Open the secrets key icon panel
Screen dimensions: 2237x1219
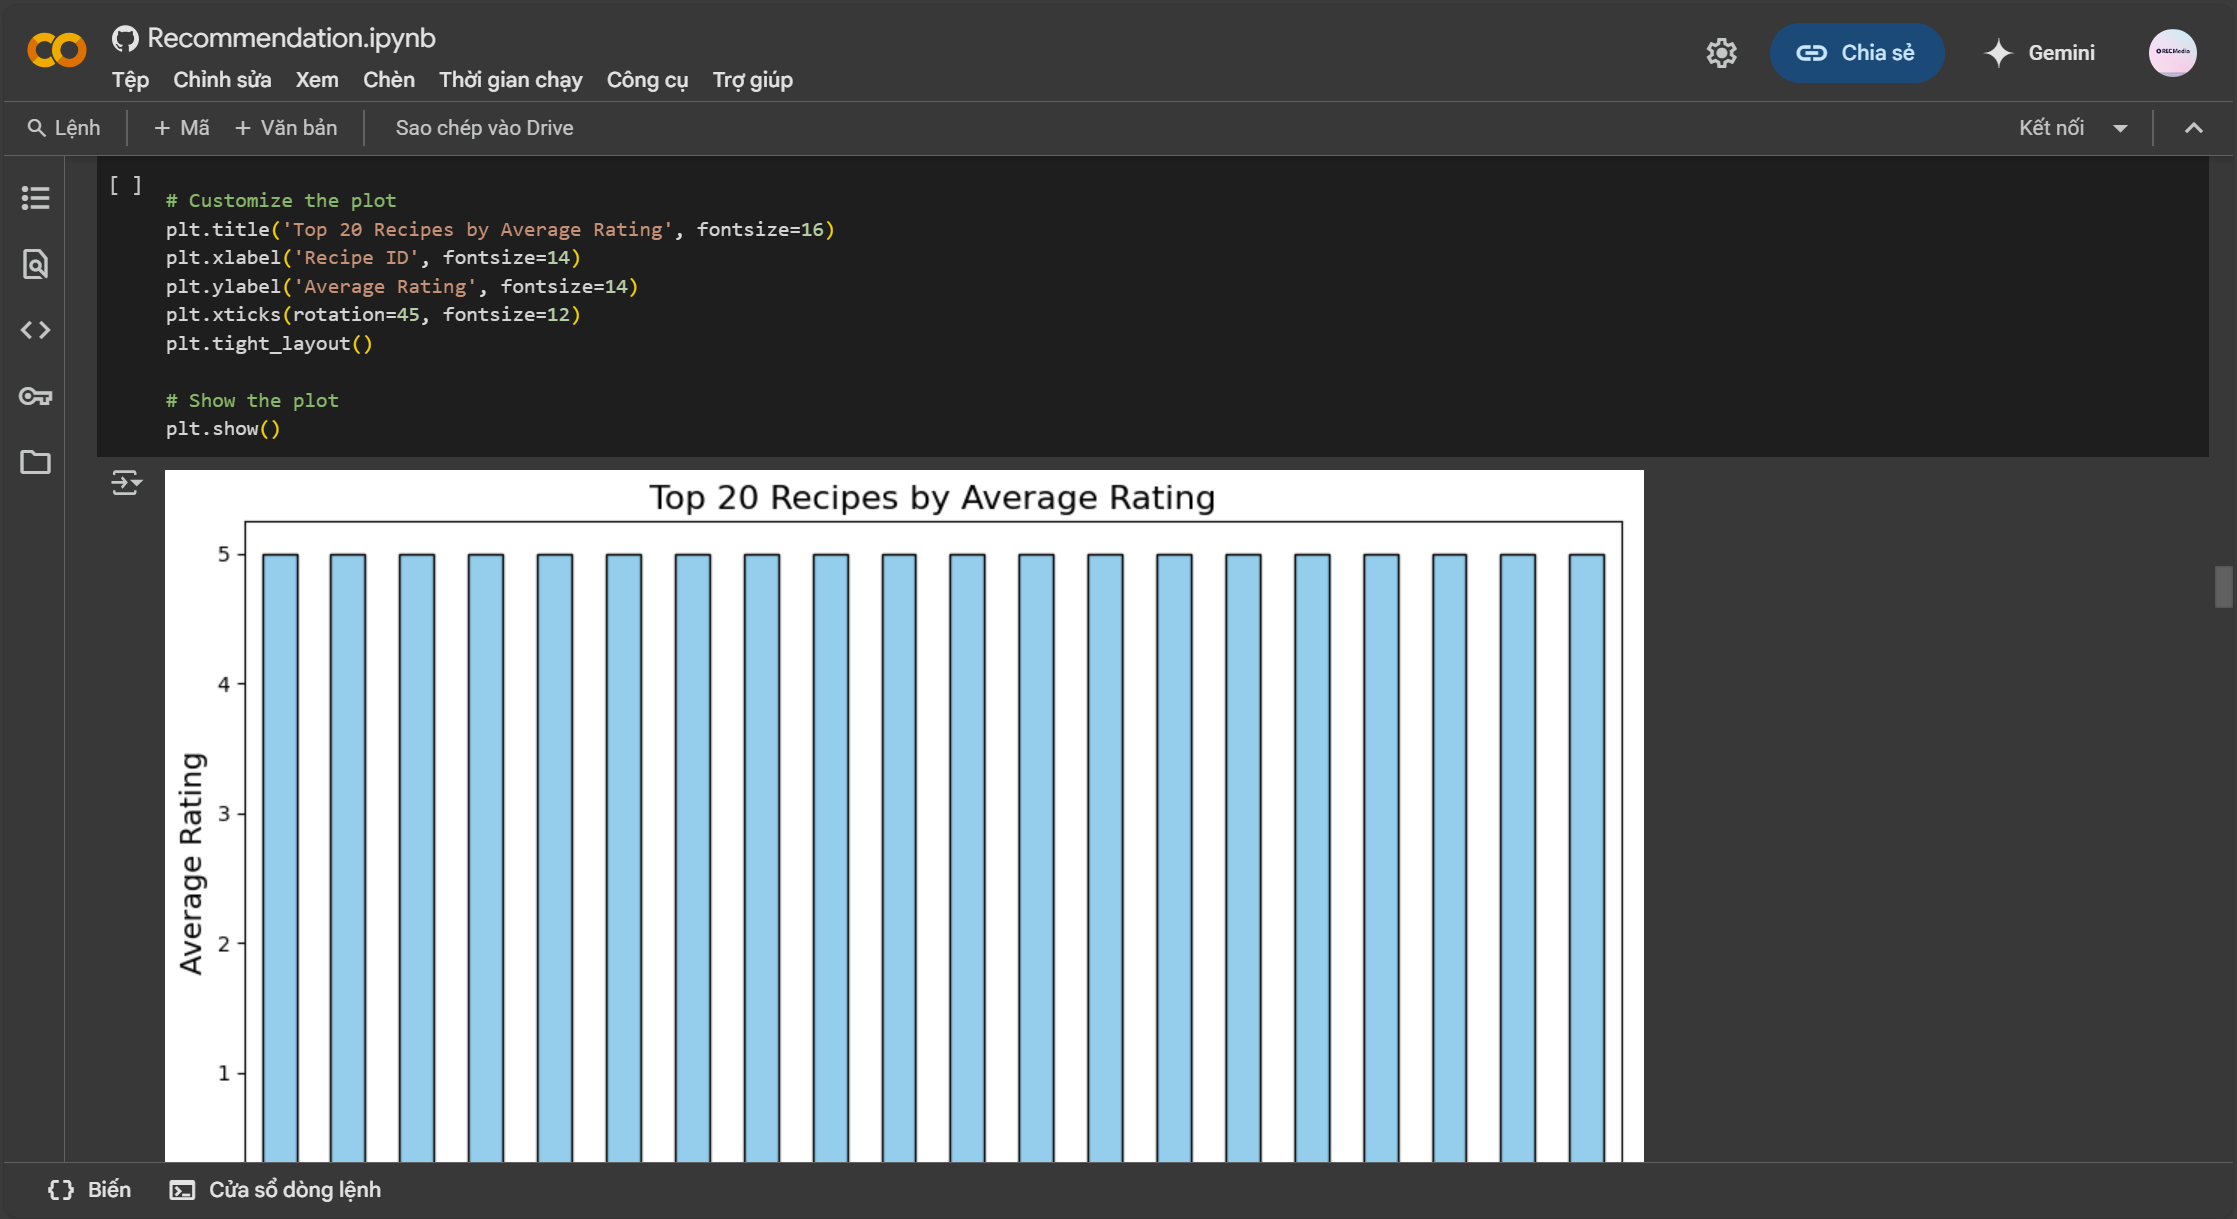point(36,396)
